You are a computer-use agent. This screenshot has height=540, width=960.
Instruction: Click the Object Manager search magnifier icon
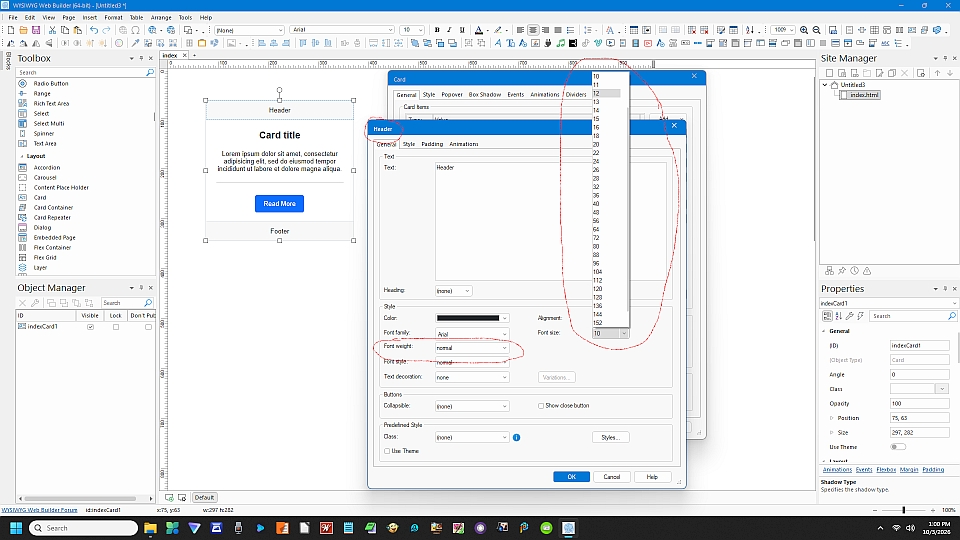(148, 303)
